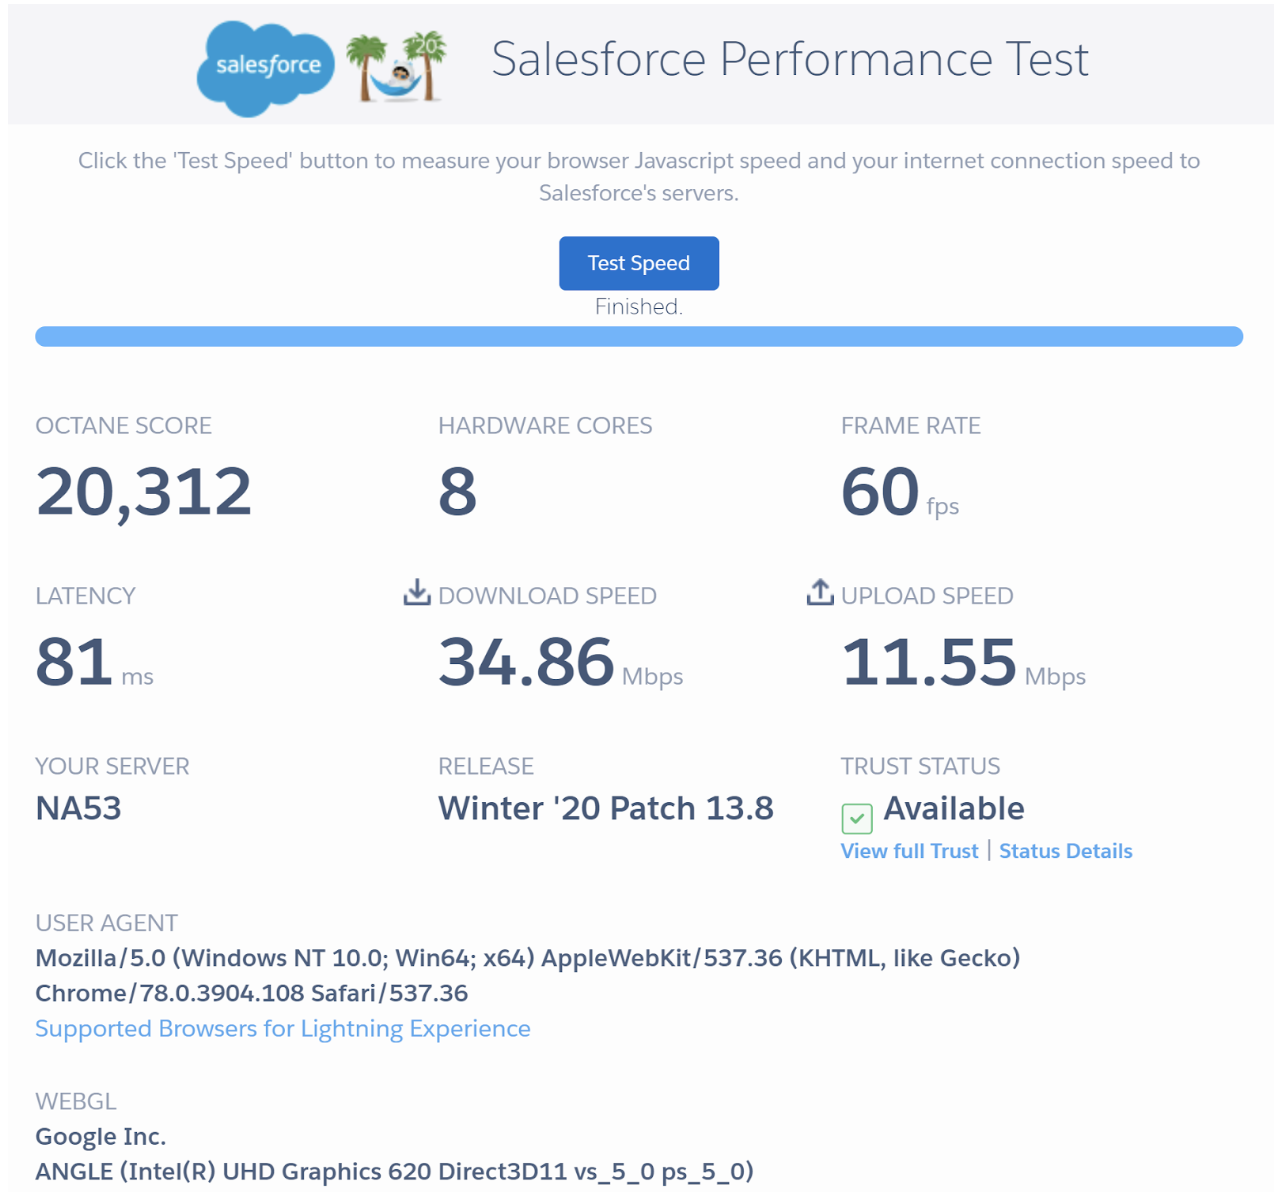Open Supported Browsers for Lightning Experience link

click(283, 1028)
